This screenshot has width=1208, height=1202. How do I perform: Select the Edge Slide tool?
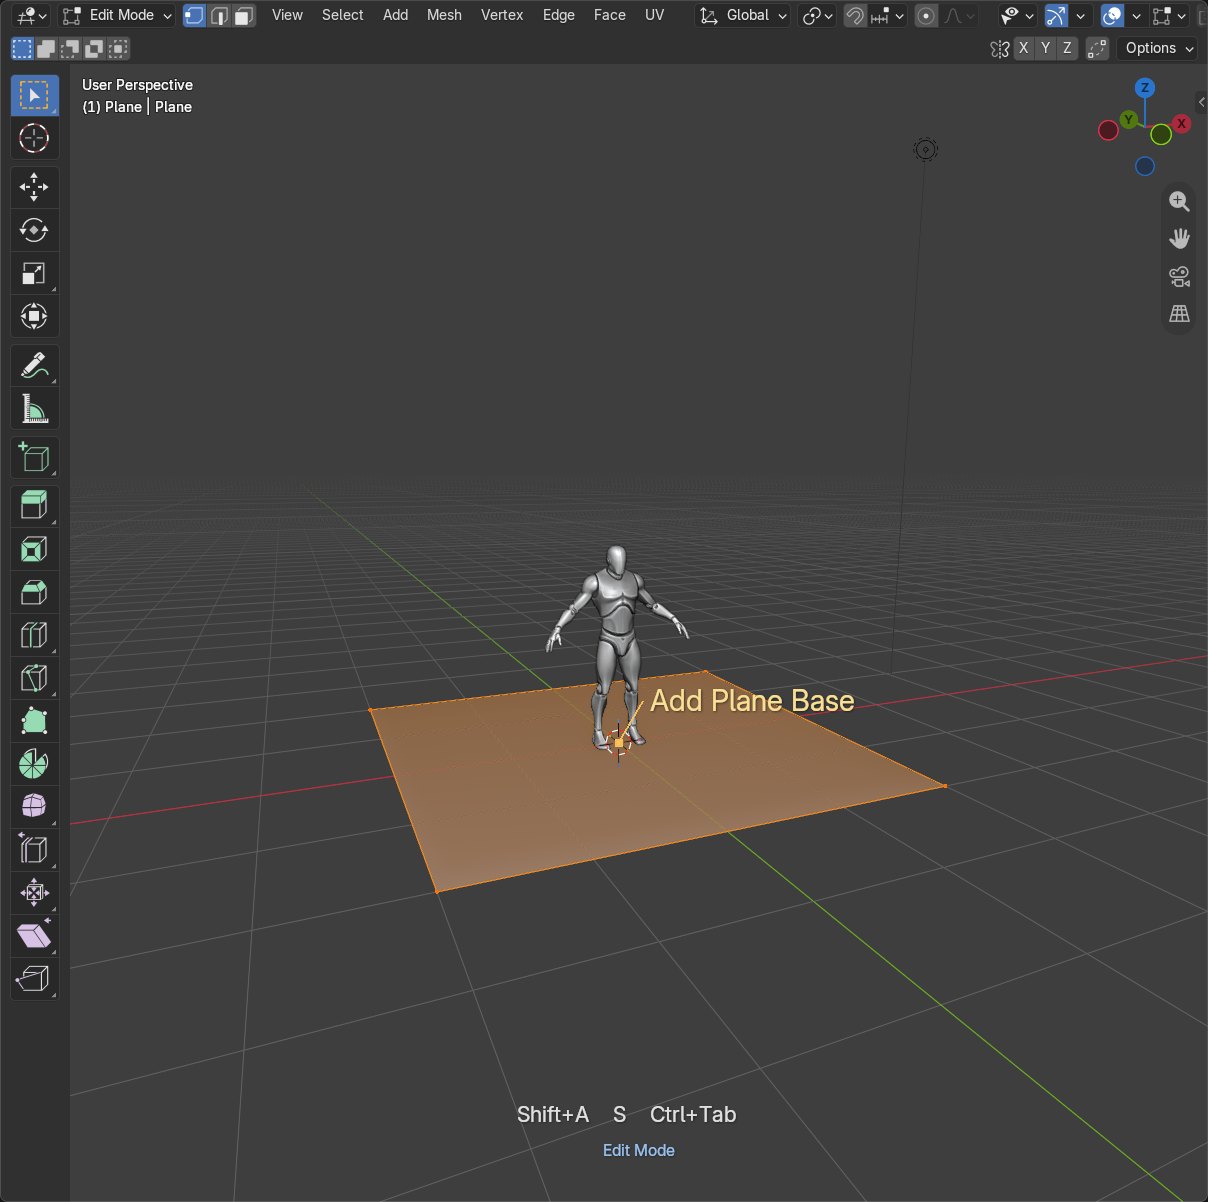(34, 850)
